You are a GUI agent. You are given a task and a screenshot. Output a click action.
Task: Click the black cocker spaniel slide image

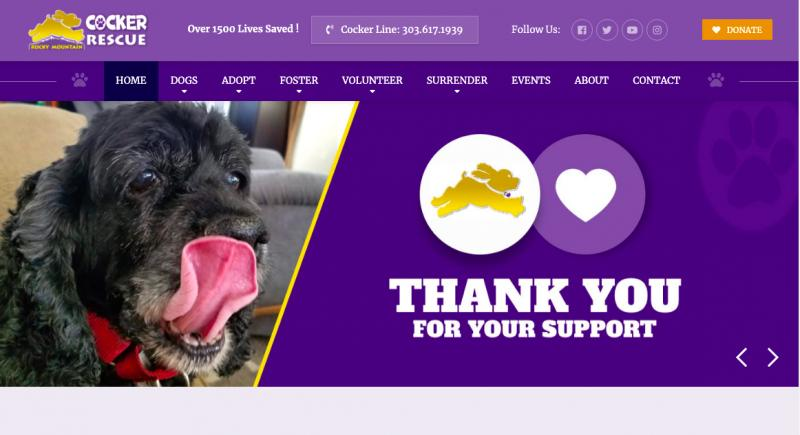click(153, 244)
